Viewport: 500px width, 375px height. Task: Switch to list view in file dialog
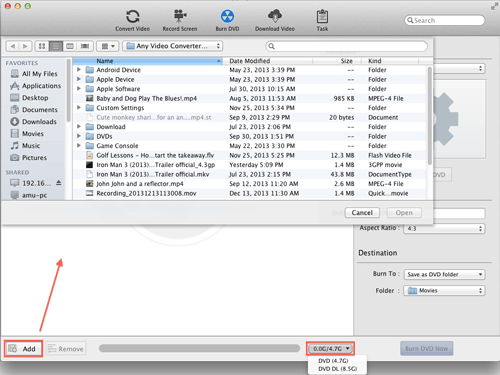click(56, 46)
